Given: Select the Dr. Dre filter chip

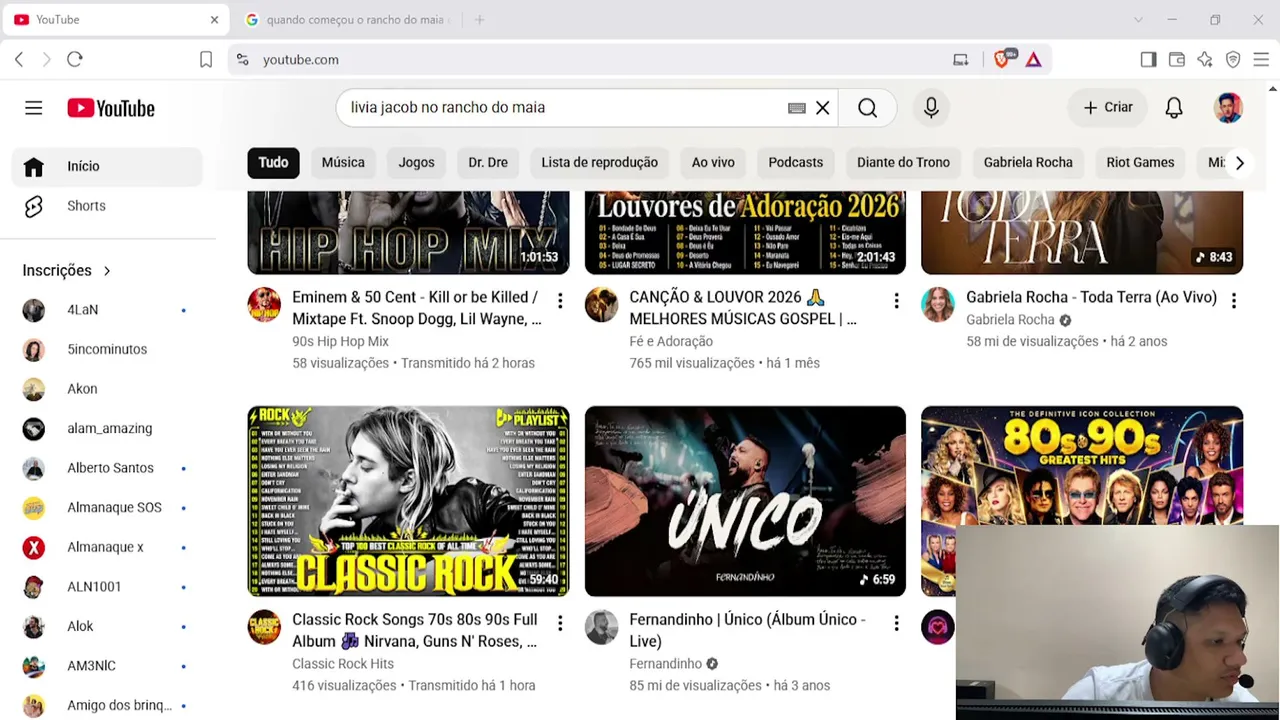Looking at the screenshot, I should 488,163.
